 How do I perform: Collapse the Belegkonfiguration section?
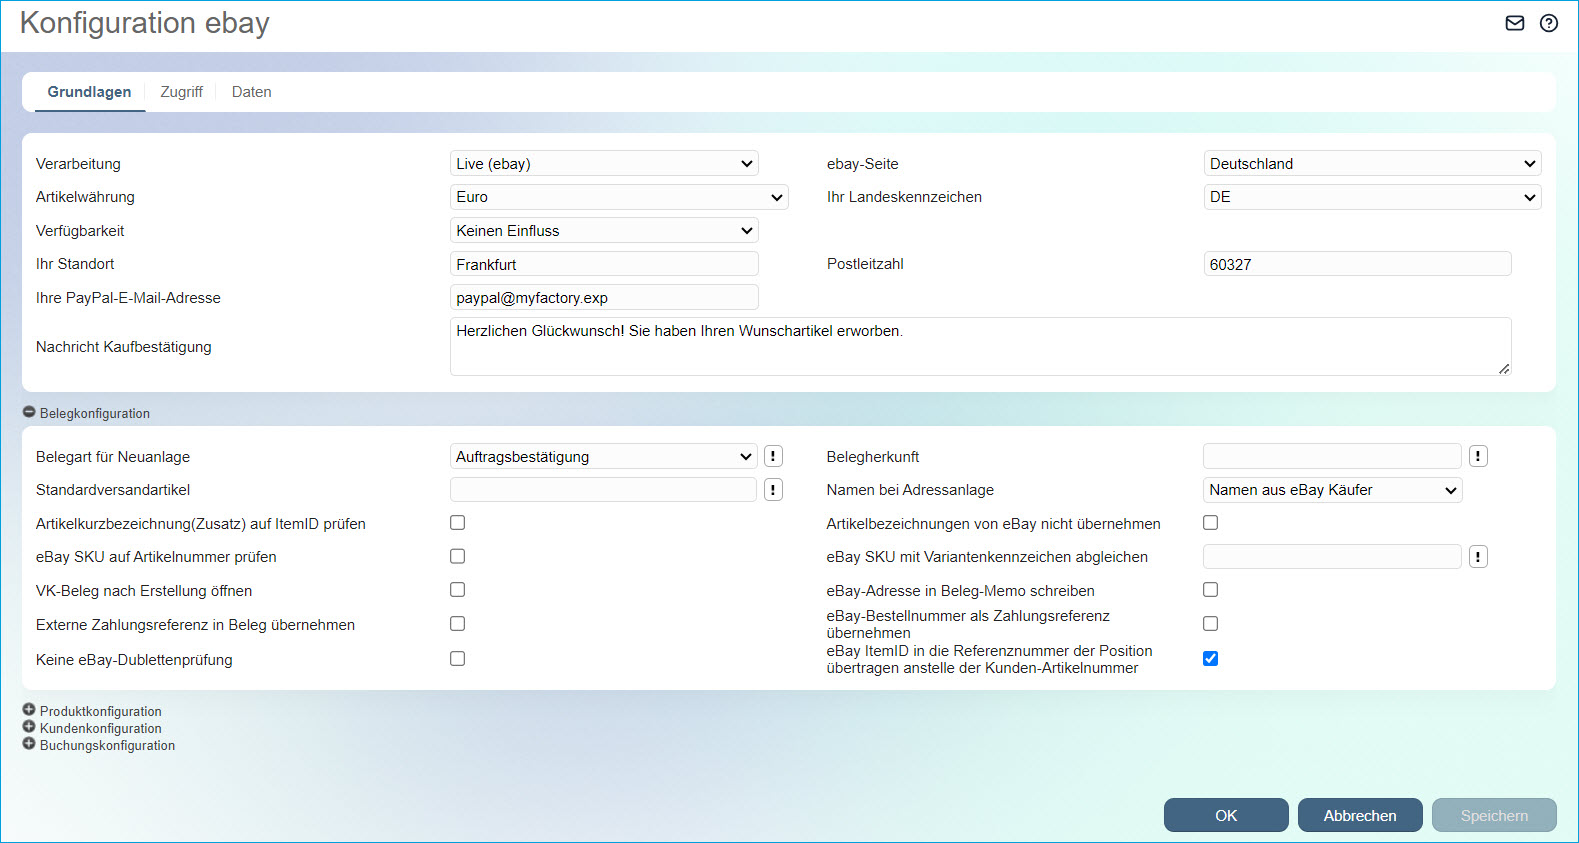tap(29, 412)
